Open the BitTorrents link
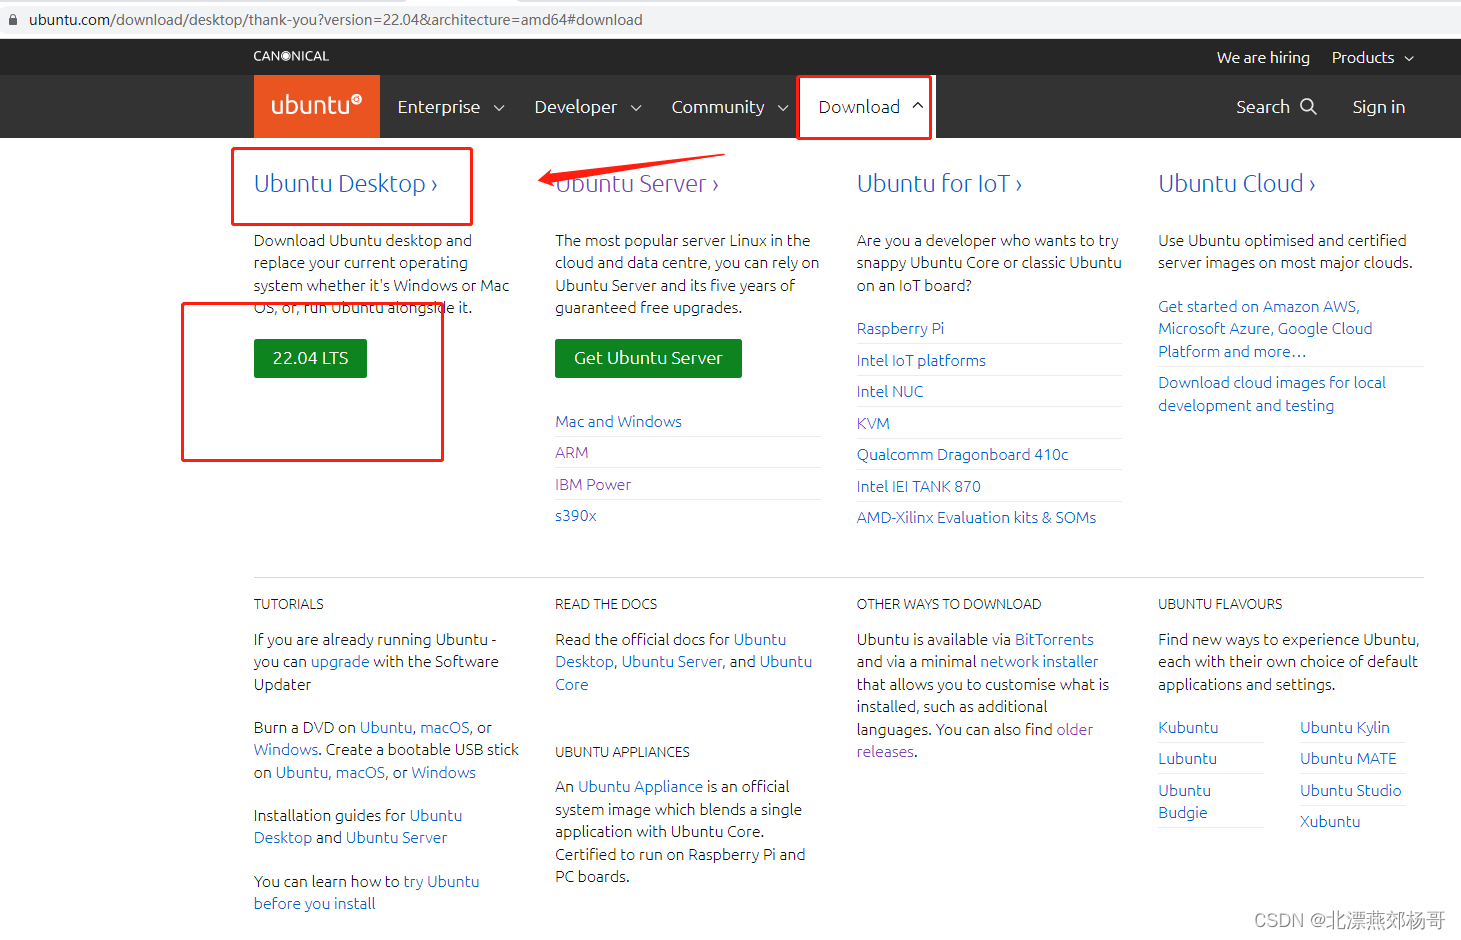The image size is (1461, 940). (1054, 640)
